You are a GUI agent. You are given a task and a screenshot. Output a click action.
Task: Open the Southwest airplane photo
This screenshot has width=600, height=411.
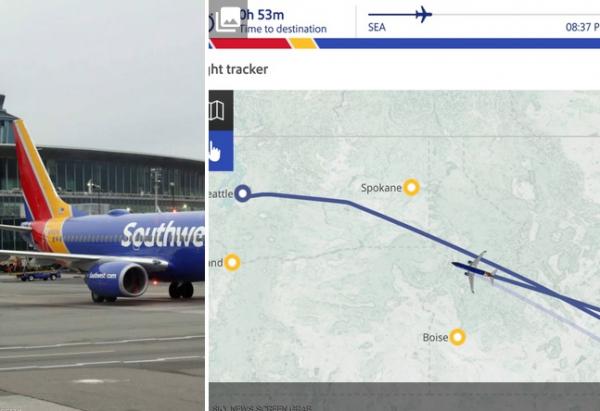tap(102, 206)
